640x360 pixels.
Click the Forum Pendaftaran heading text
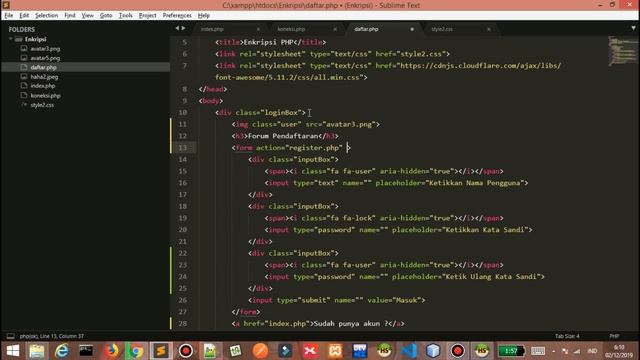tap(282, 136)
